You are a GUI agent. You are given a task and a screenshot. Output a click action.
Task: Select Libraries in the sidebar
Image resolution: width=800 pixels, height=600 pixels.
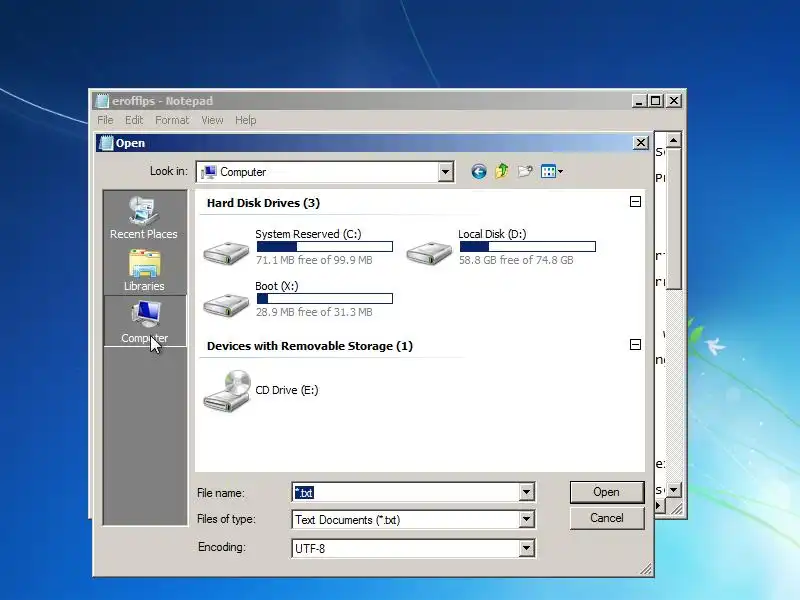click(x=144, y=270)
